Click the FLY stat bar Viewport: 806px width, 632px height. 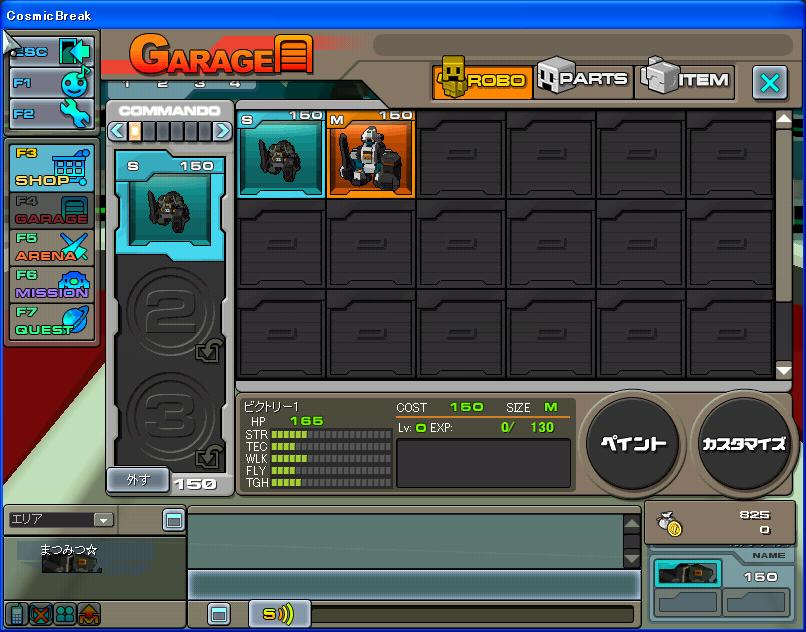[x=332, y=471]
